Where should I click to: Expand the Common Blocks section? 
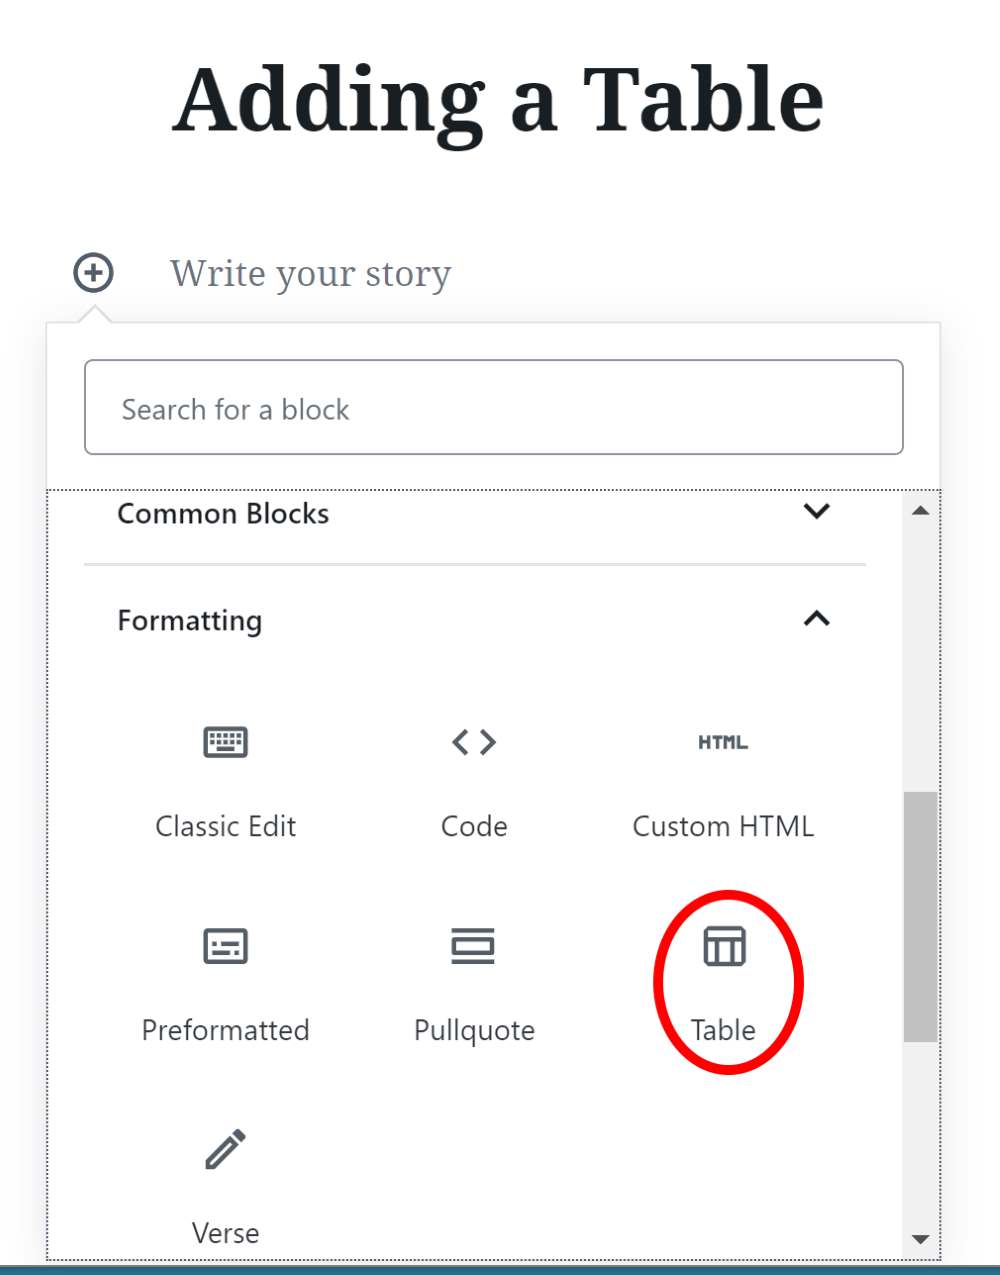pos(817,512)
